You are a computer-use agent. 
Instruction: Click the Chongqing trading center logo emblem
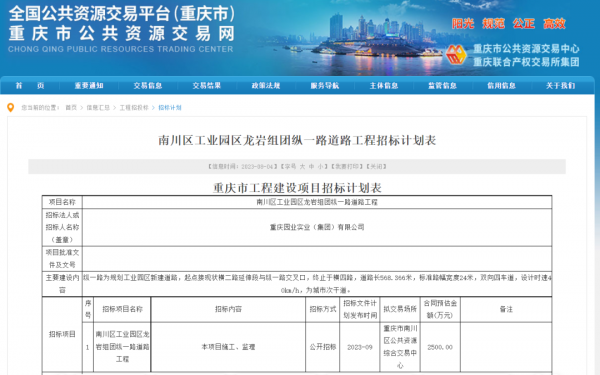click(x=456, y=55)
